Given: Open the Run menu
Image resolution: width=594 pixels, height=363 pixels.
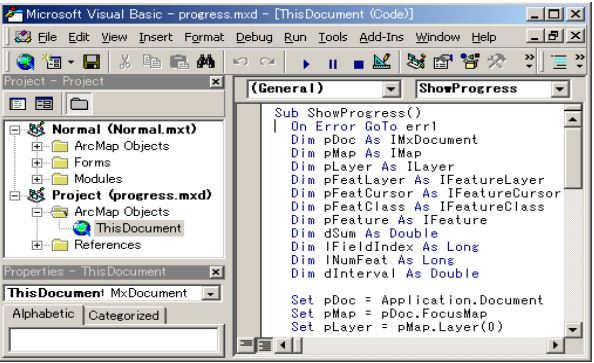Looking at the screenshot, I should (x=295, y=37).
